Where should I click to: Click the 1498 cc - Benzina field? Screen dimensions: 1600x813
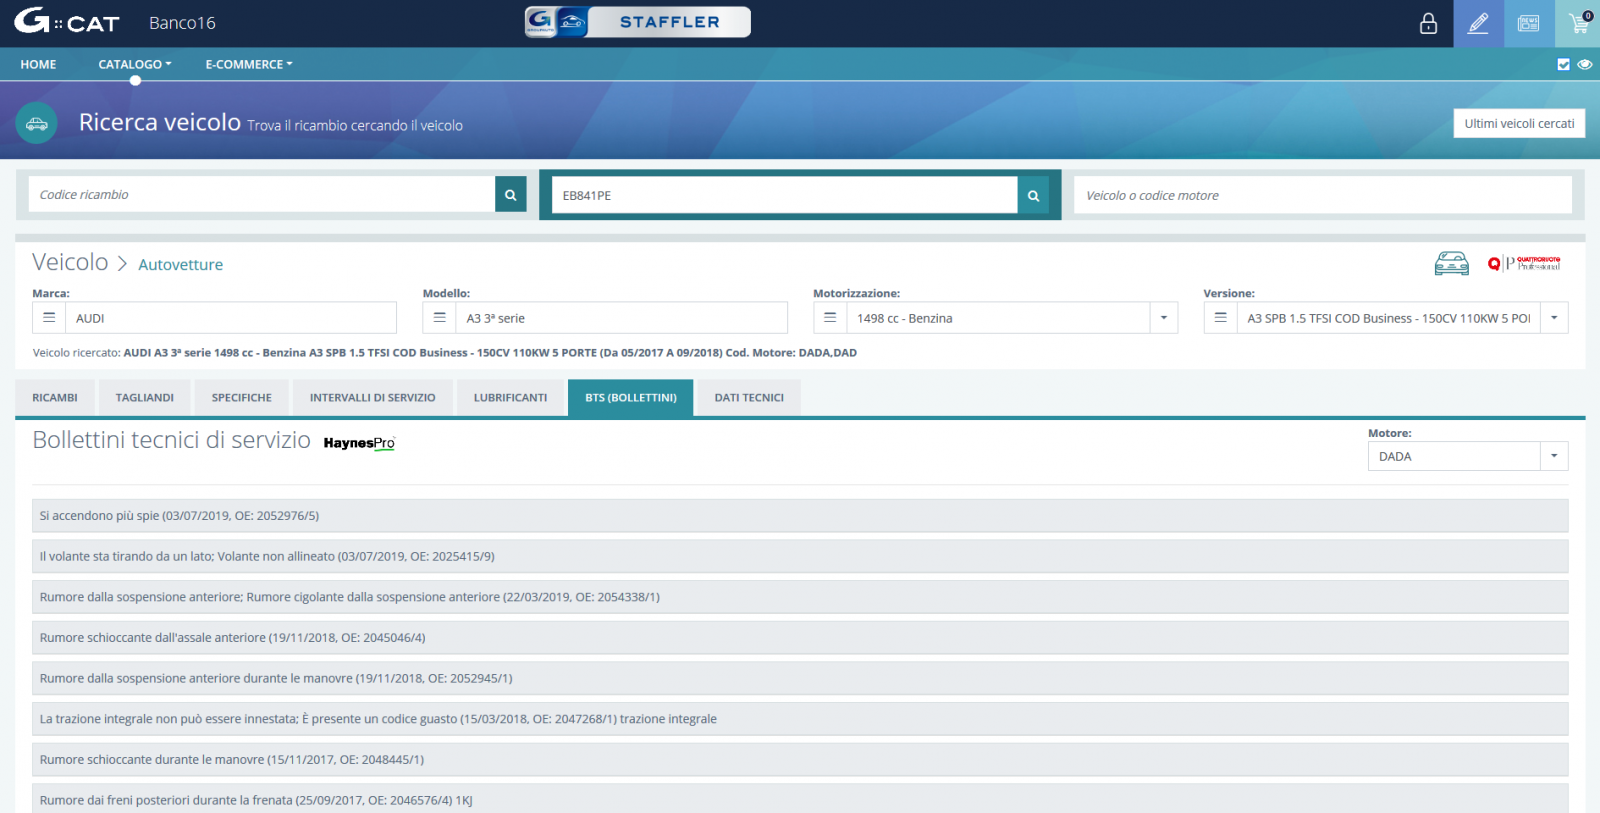coord(998,318)
